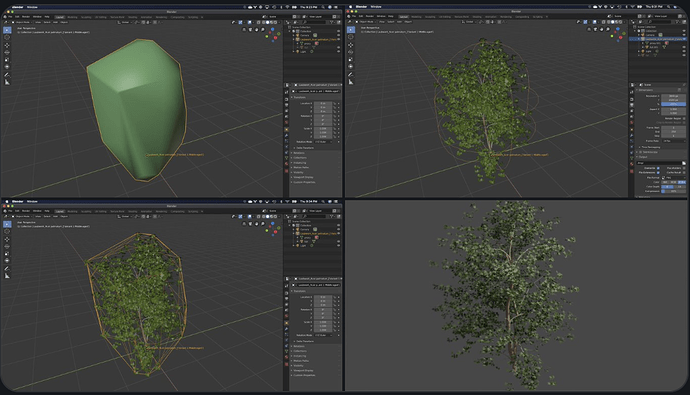
Task: Adjust the Compression slider in top-right window
Action: [x=673, y=191]
